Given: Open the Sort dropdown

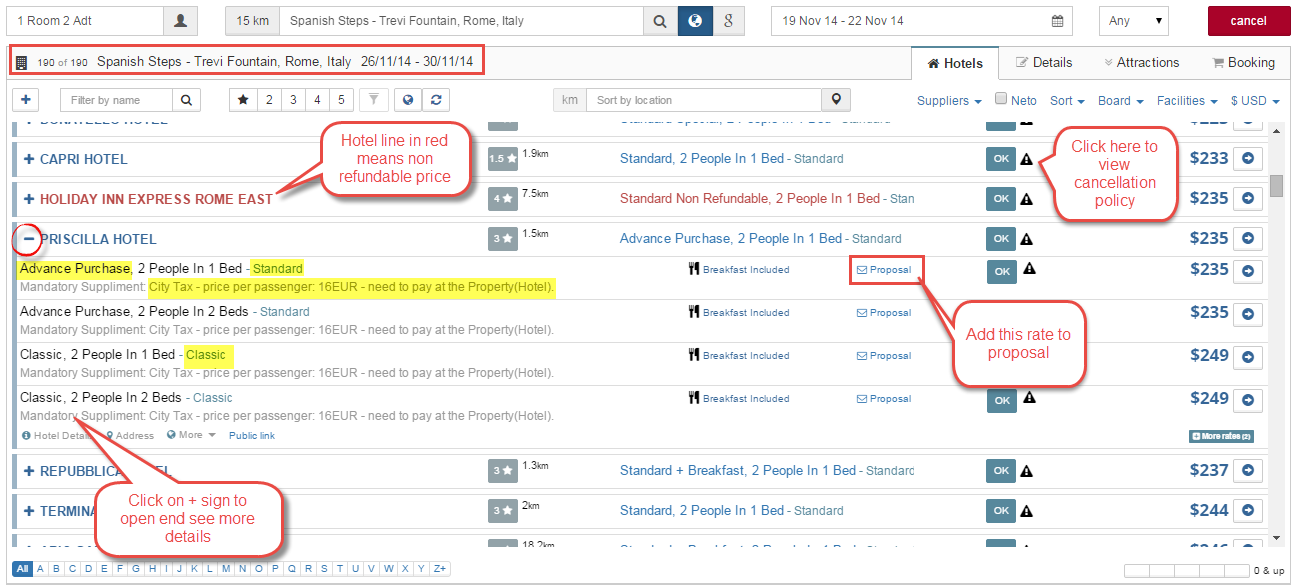Looking at the screenshot, I should [x=1066, y=100].
